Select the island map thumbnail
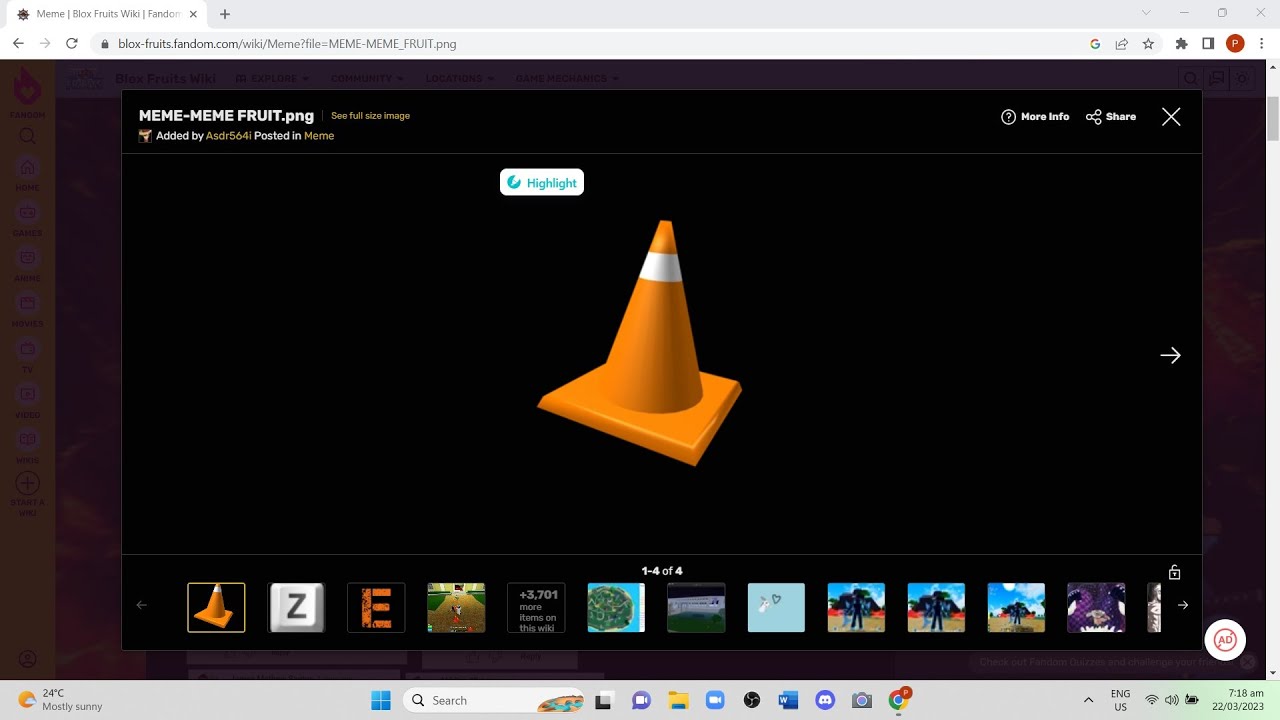 (616, 607)
